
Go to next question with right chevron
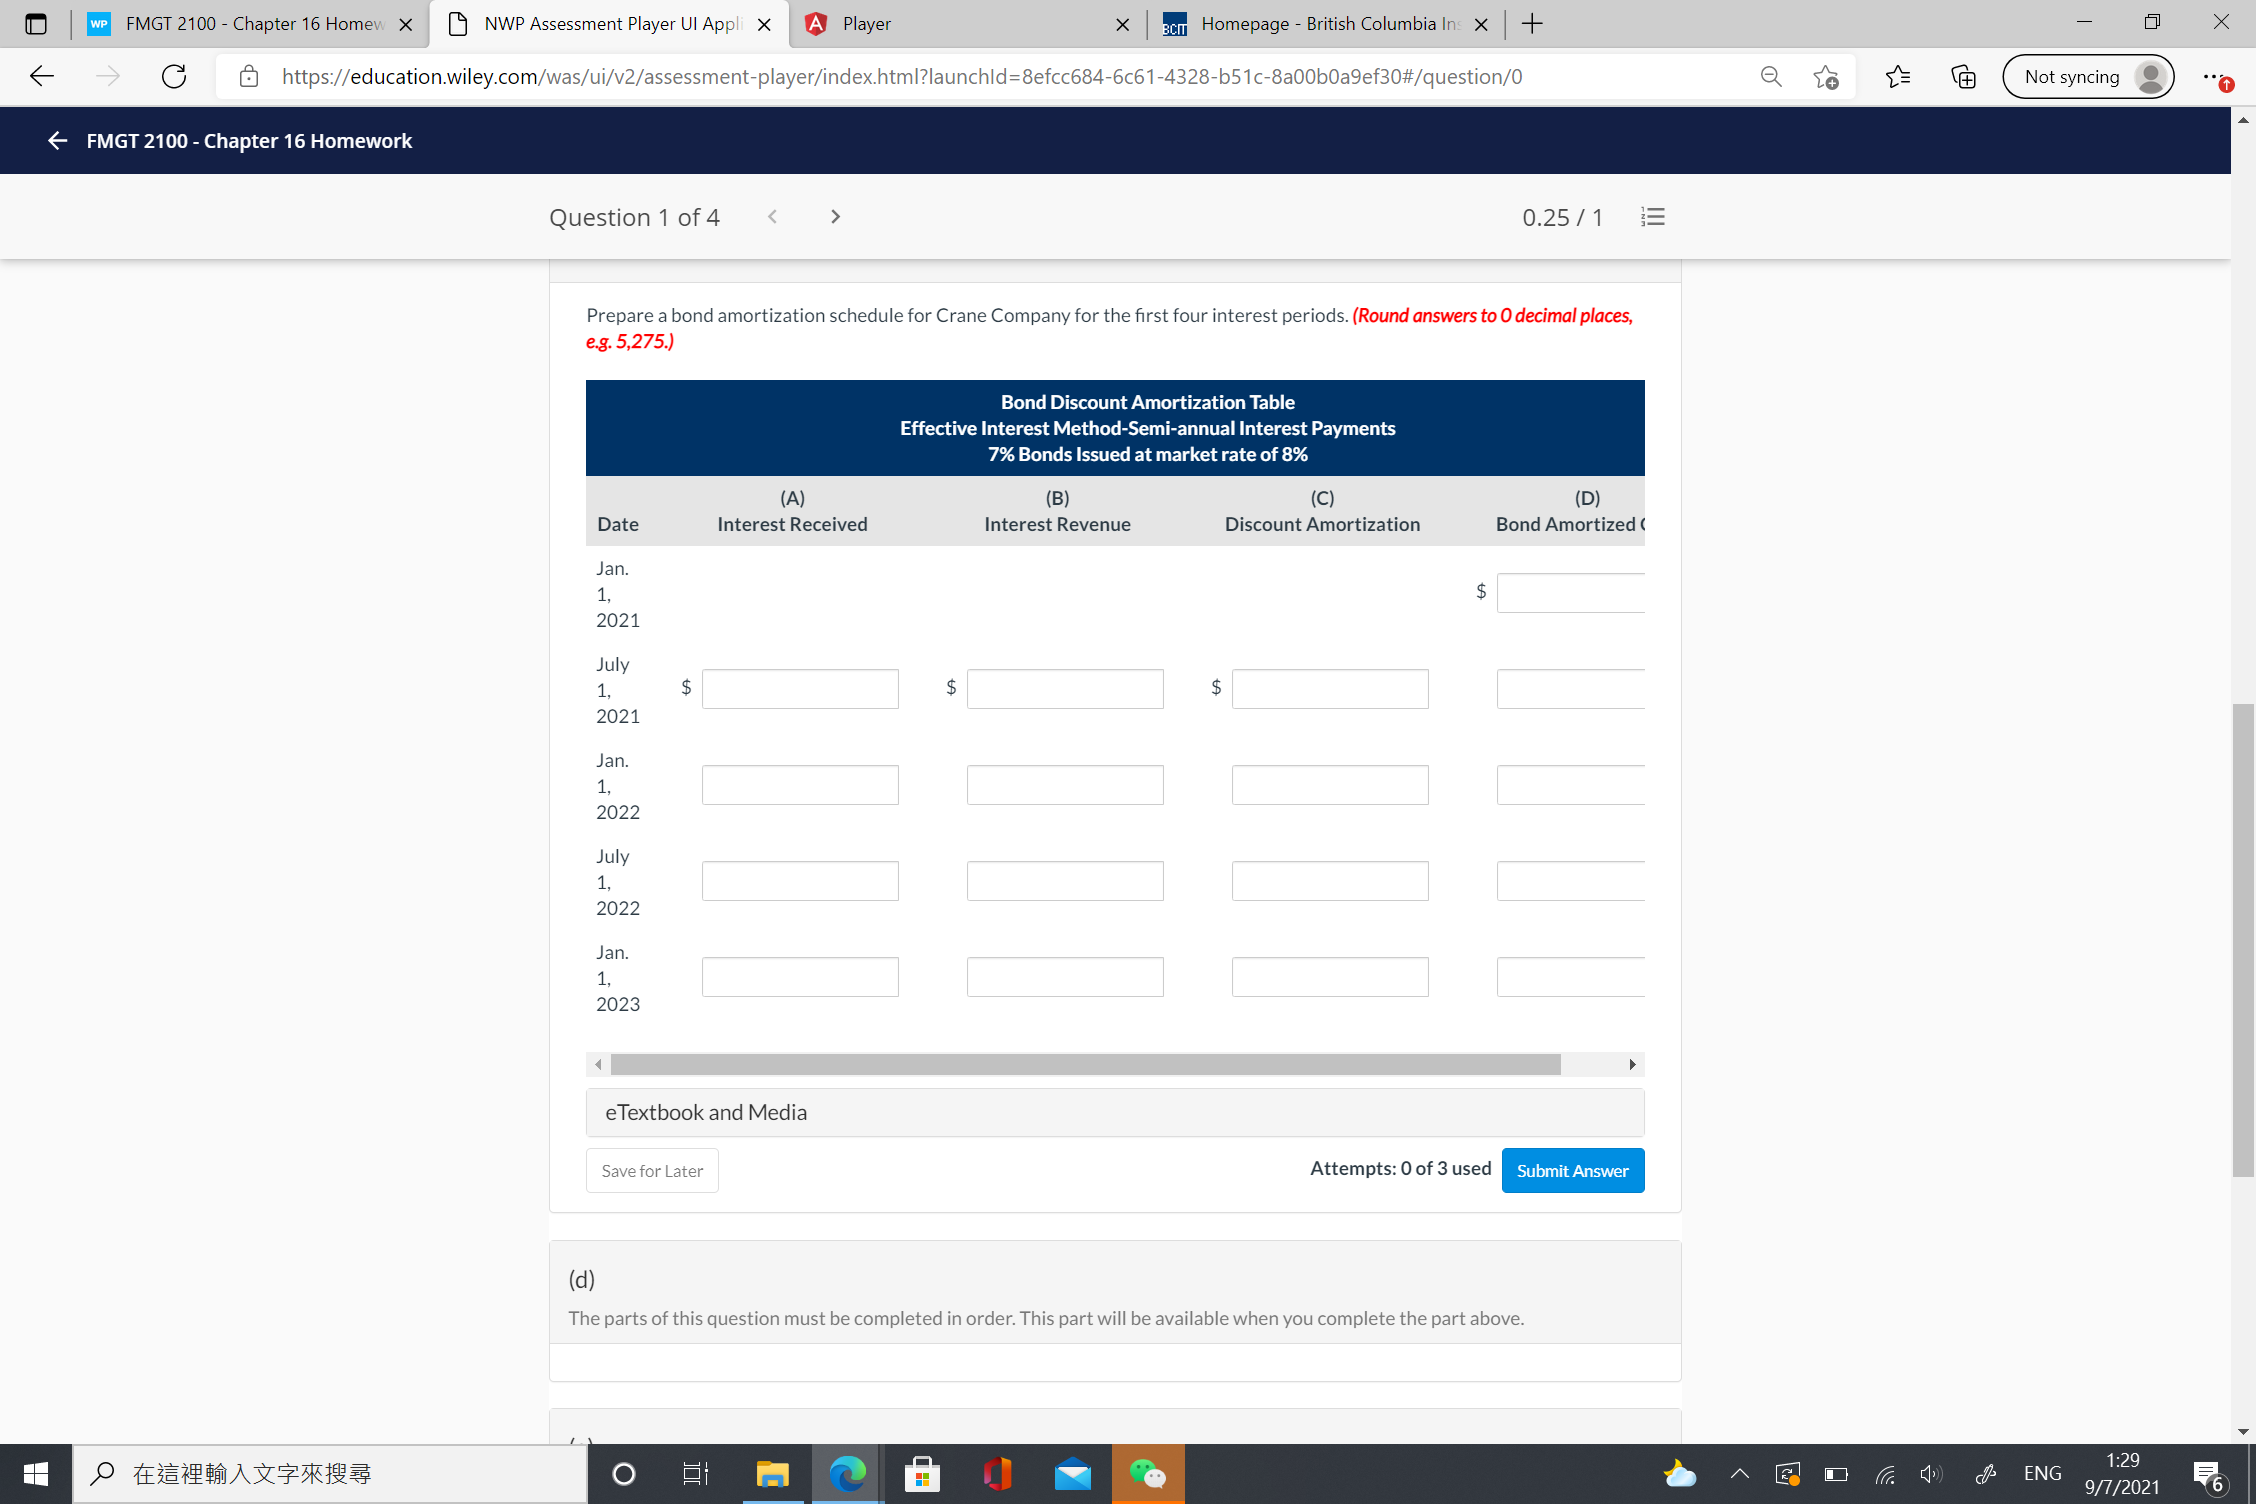point(835,217)
